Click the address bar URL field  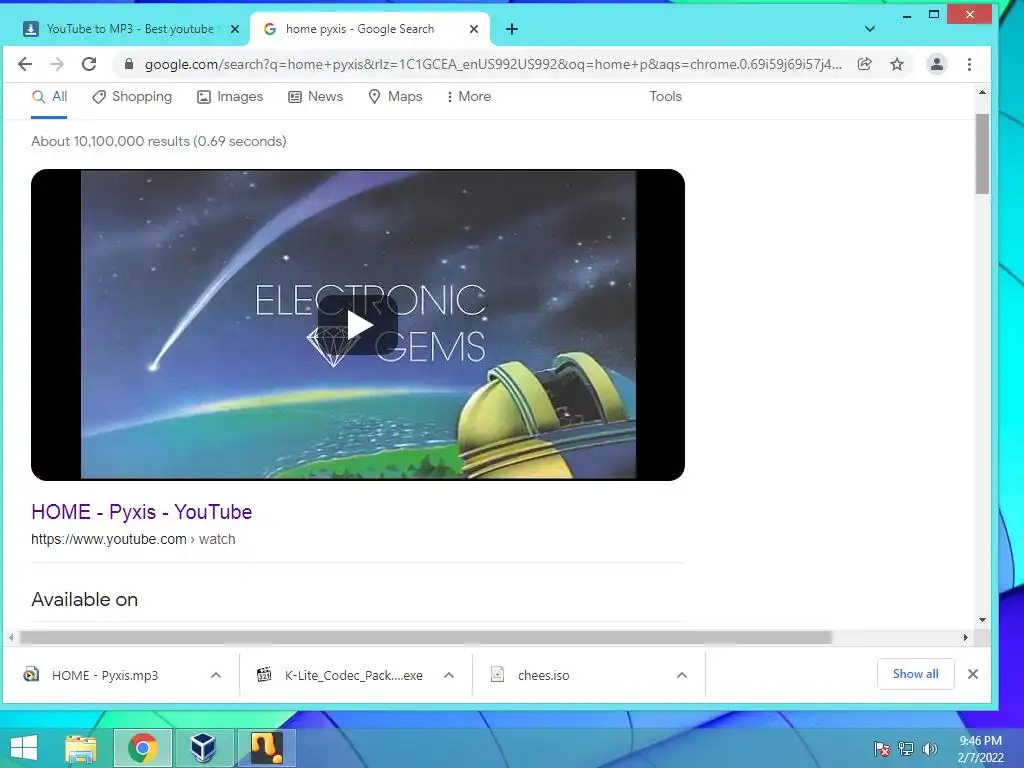(x=493, y=64)
